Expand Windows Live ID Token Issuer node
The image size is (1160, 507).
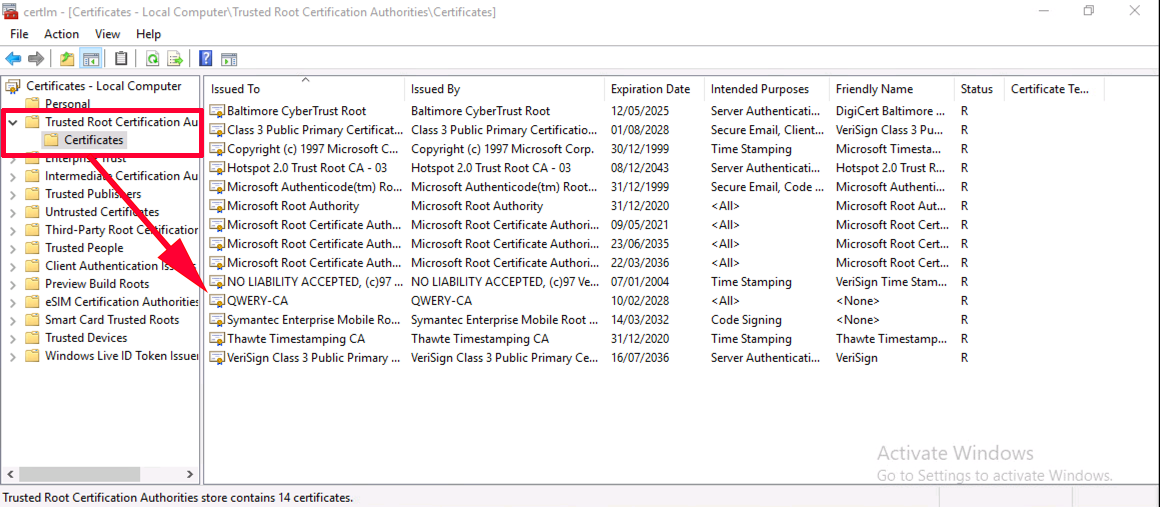[13, 355]
